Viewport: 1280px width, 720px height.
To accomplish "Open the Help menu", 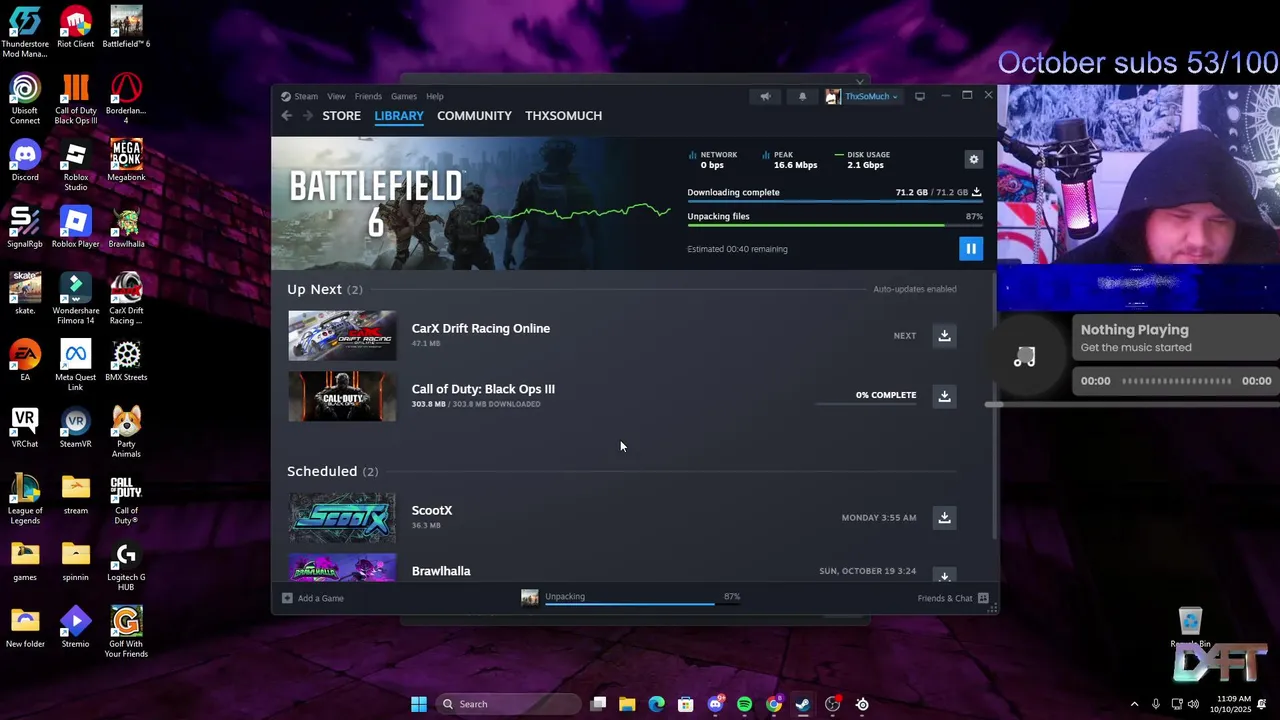I will [x=435, y=97].
